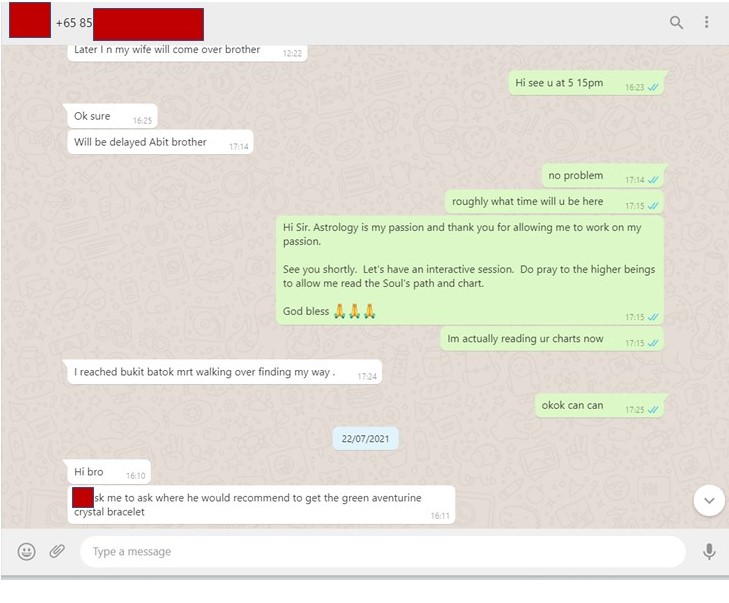729x603 pixels.
Task: Click the Type a message field
Action: tap(383, 551)
